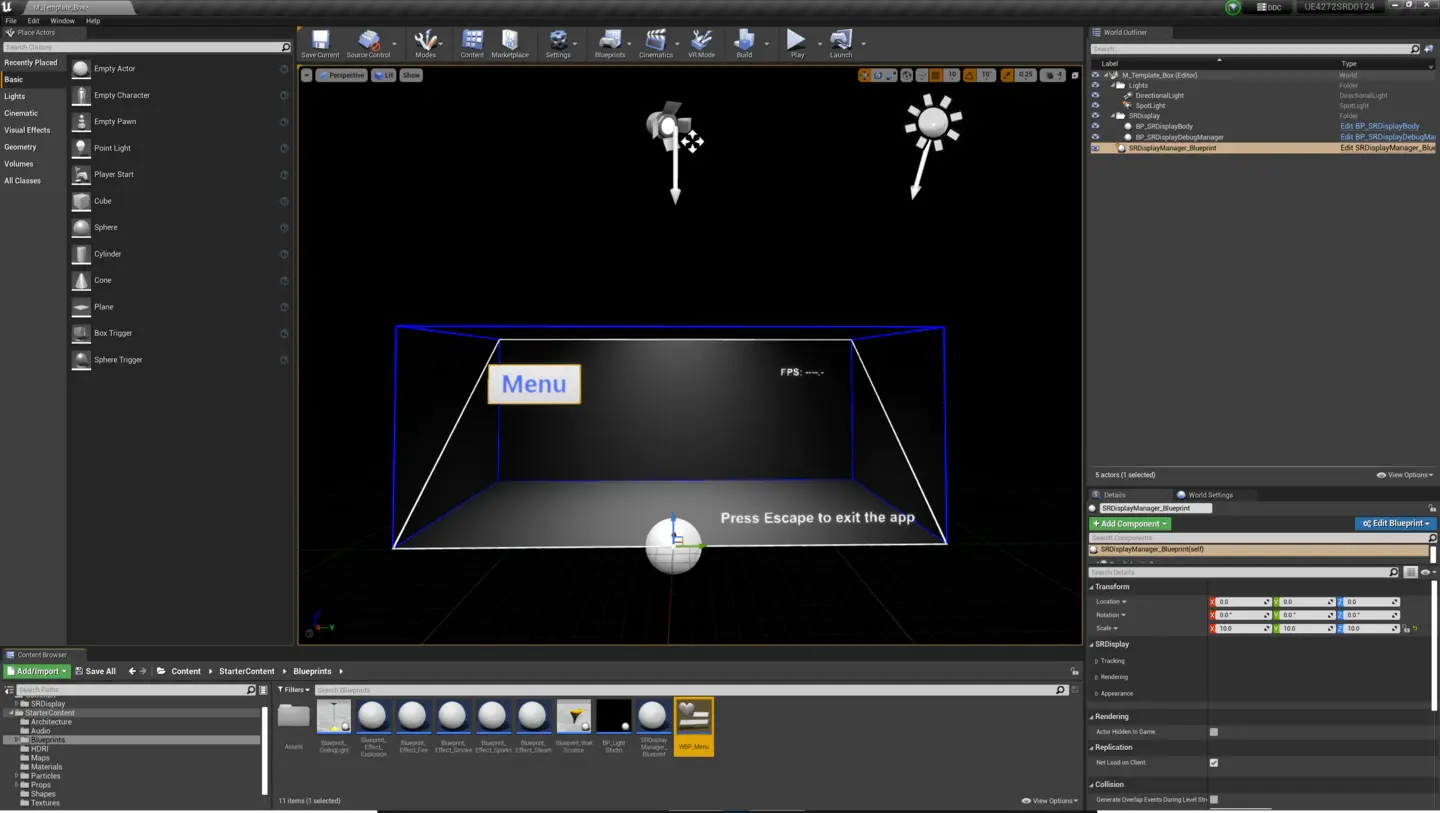The height and width of the screenshot is (813, 1440).
Task: Start the Build process from the toolbar
Action: tap(745, 43)
